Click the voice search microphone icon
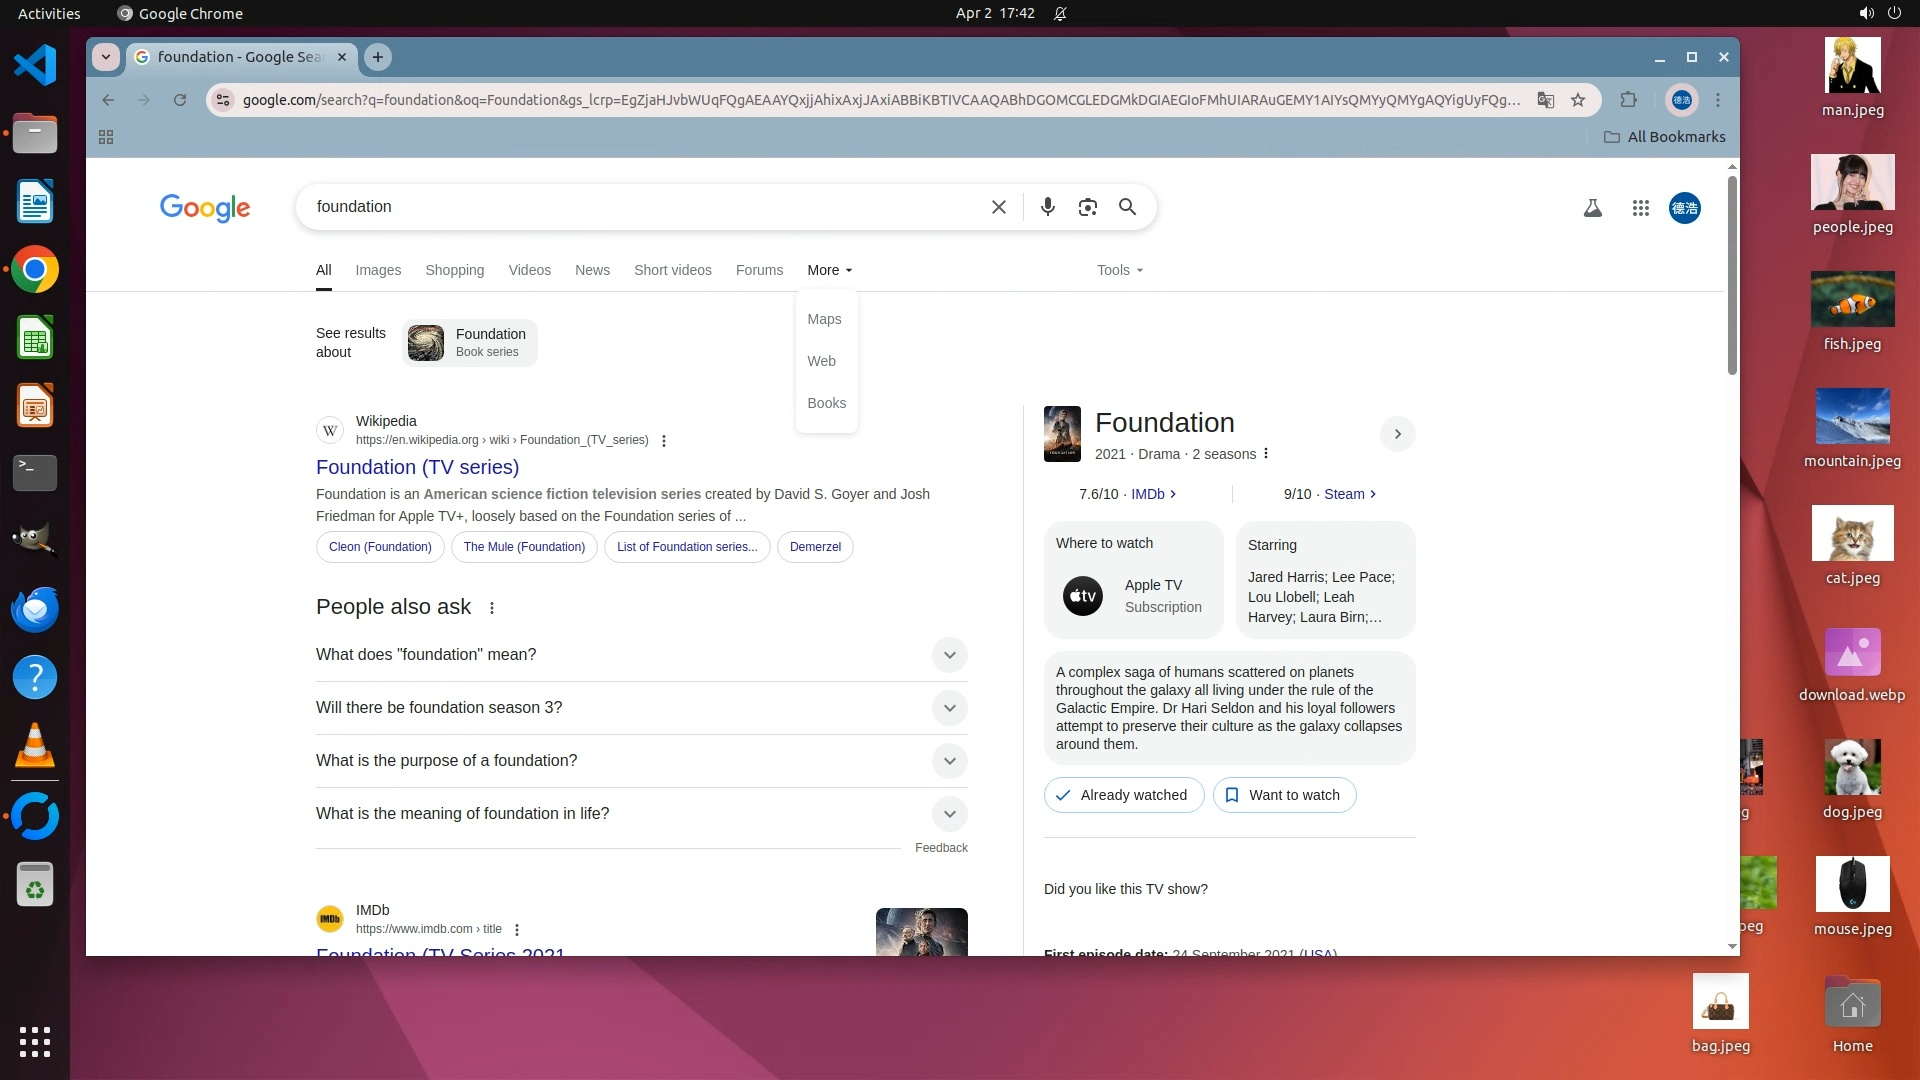This screenshot has width=1920, height=1080. click(1047, 207)
